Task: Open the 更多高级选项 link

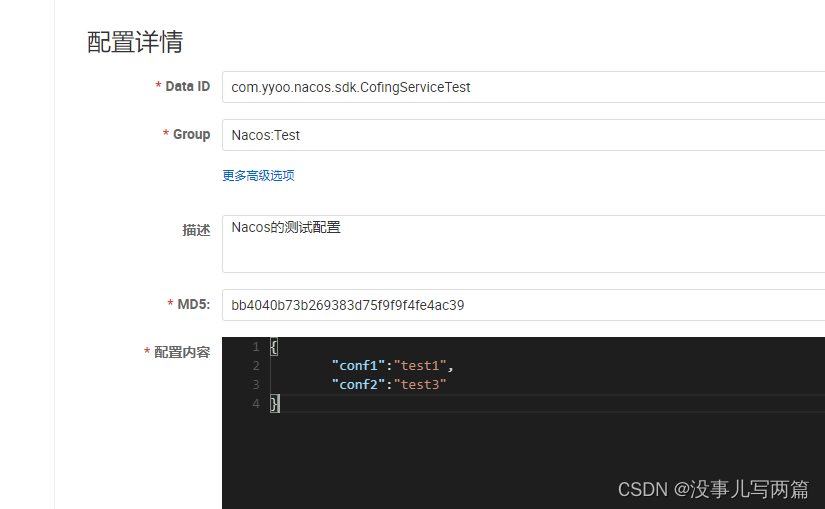Action: [x=258, y=175]
